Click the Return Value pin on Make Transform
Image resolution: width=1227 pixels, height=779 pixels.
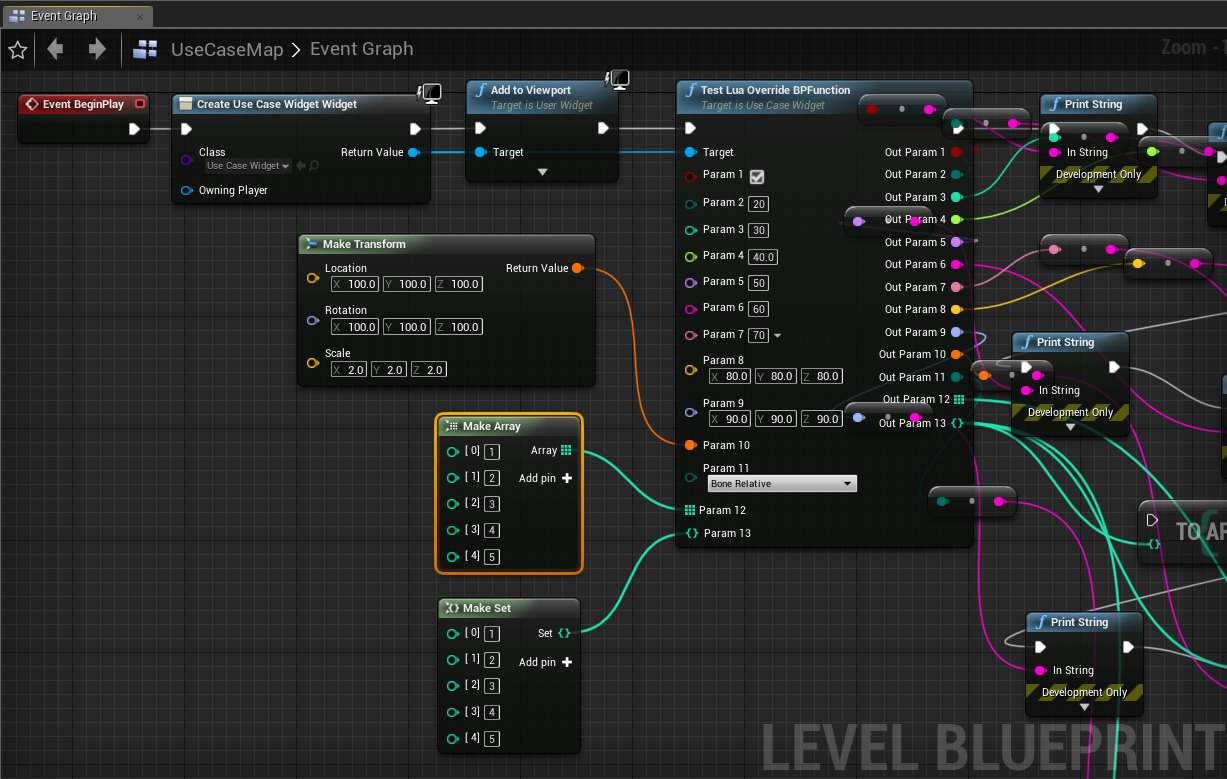(x=578, y=268)
